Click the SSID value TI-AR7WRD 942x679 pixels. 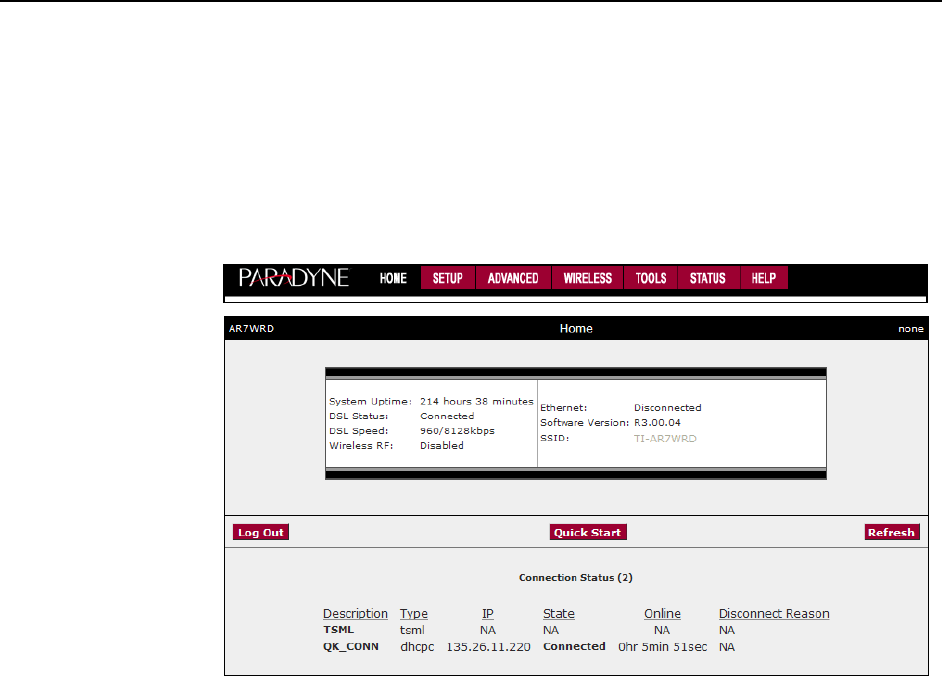click(665, 439)
